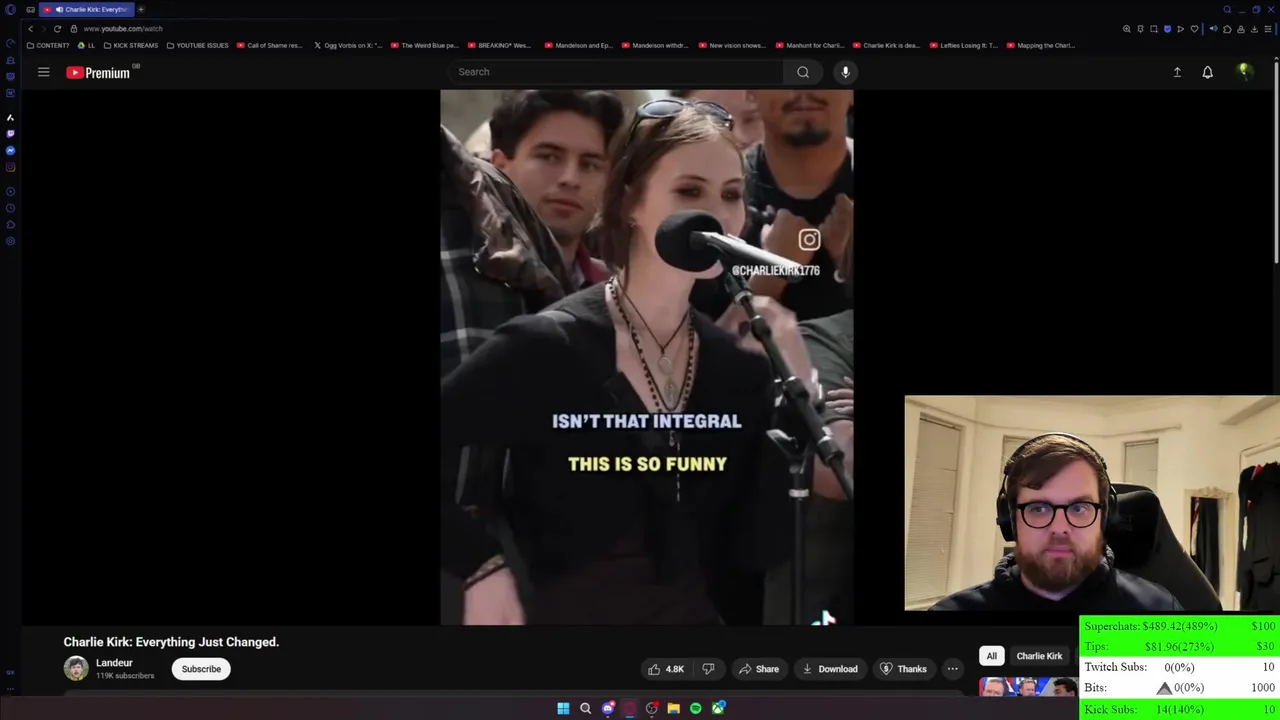Open the Xbox app from taskbar
The height and width of the screenshot is (720, 1280).
point(718,709)
